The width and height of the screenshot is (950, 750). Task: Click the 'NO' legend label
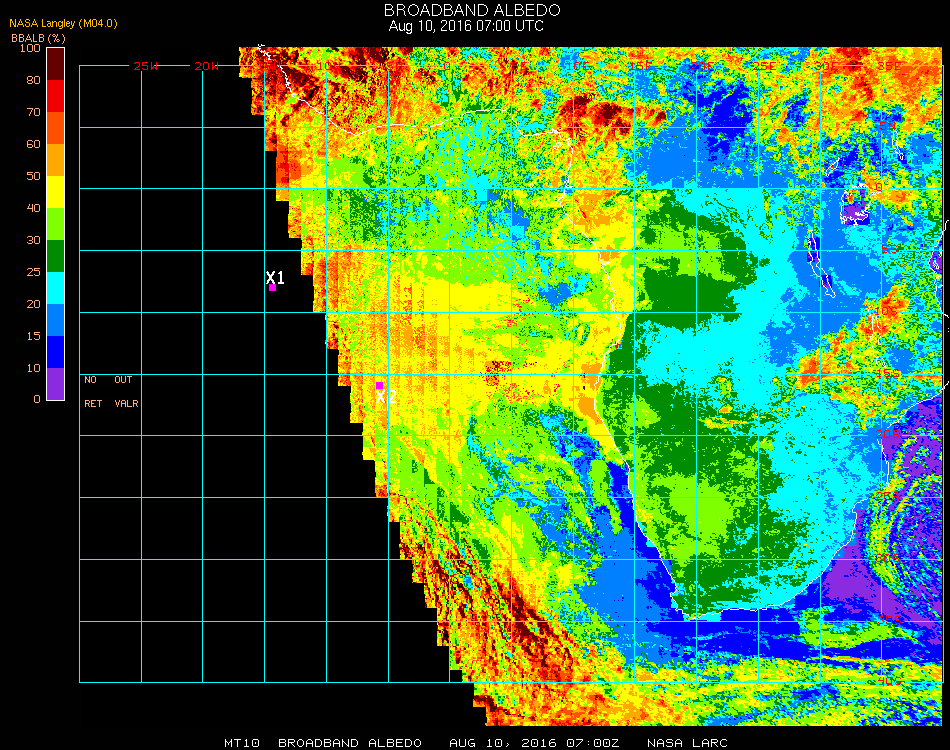(90, 380)
